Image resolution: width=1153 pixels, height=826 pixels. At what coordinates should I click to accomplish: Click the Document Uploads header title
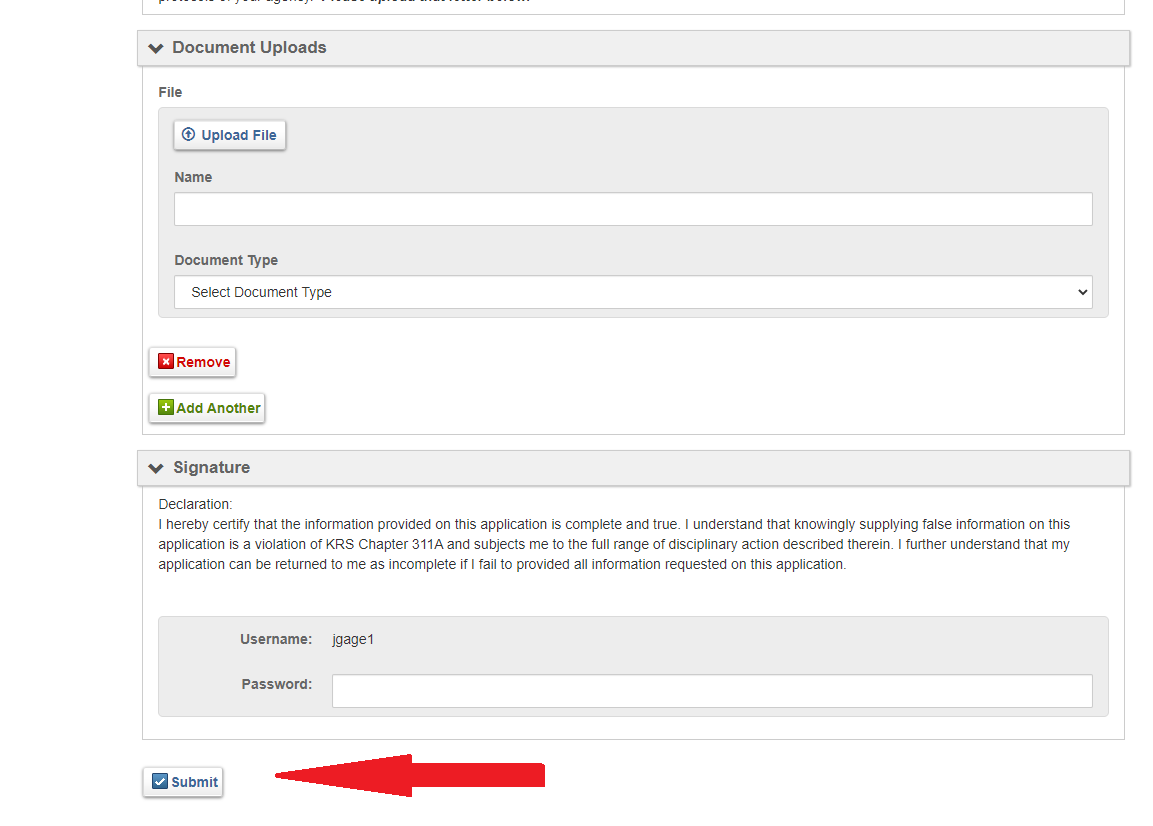(x=249, y=48)
